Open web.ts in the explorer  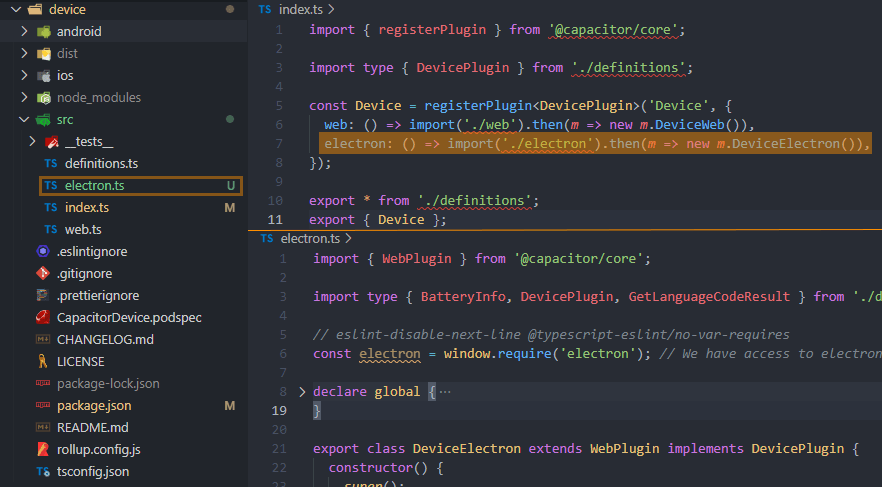[x=83, y=229]
